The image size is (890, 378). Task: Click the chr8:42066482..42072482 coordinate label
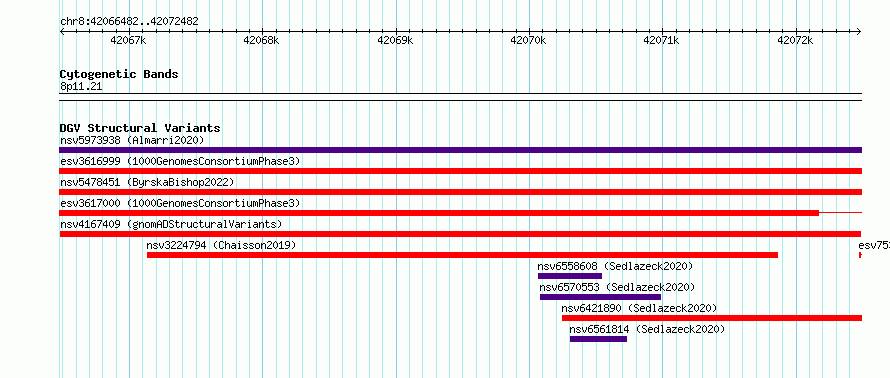[x=129, y=22]
